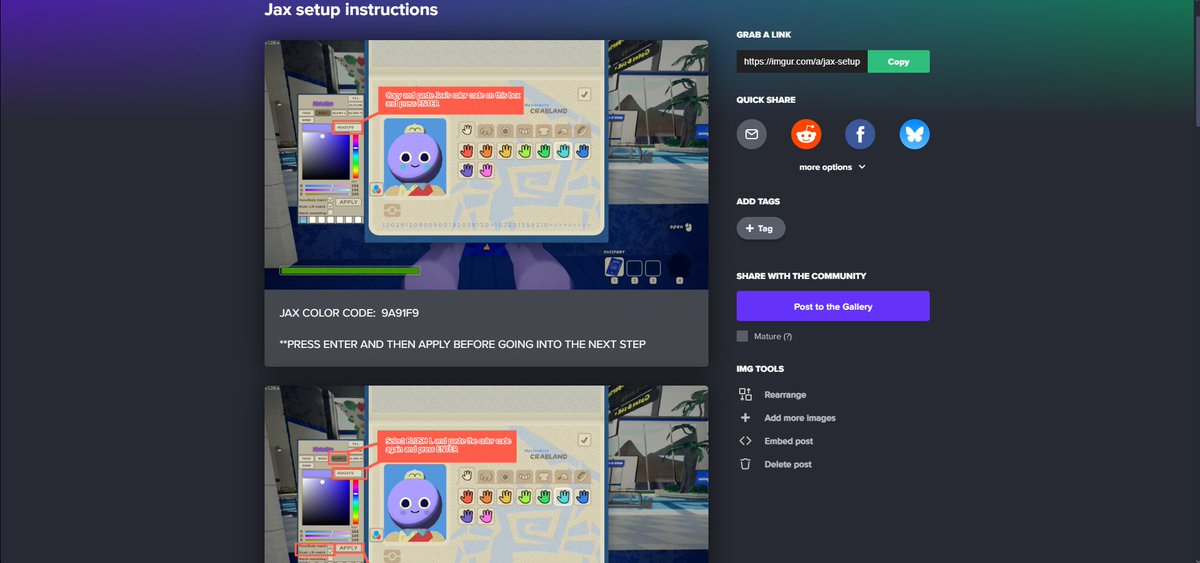Image resolution: width=1200 pixels, height=563 pixels.
Task: Click the PRESS ENTER AND THEN APPLY caption line
Action: (x=462, y=344)
